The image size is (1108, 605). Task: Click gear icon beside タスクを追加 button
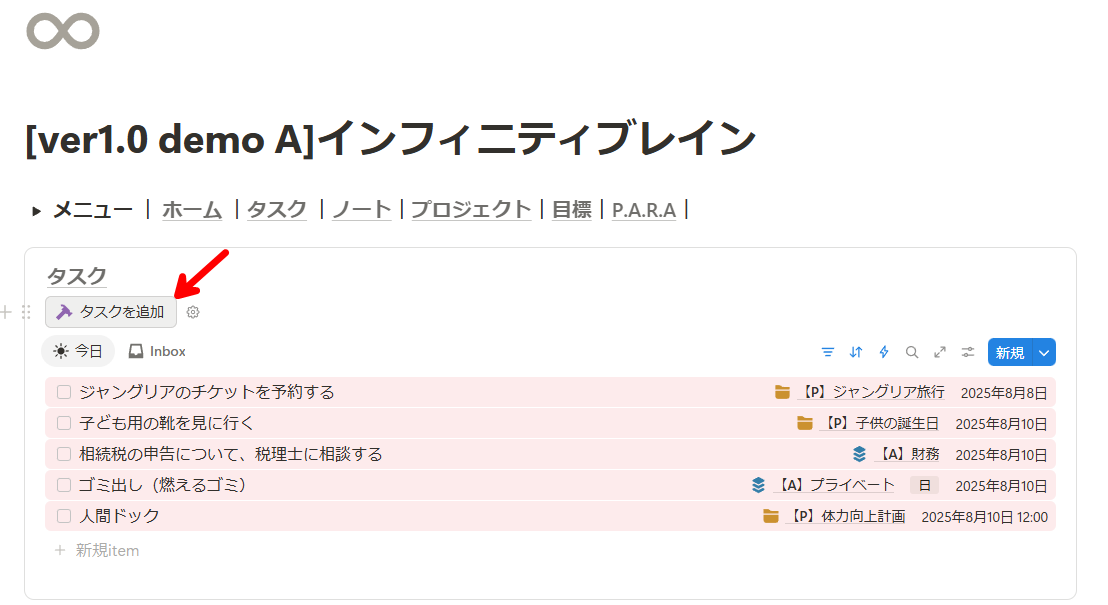[x=193, y=312]
